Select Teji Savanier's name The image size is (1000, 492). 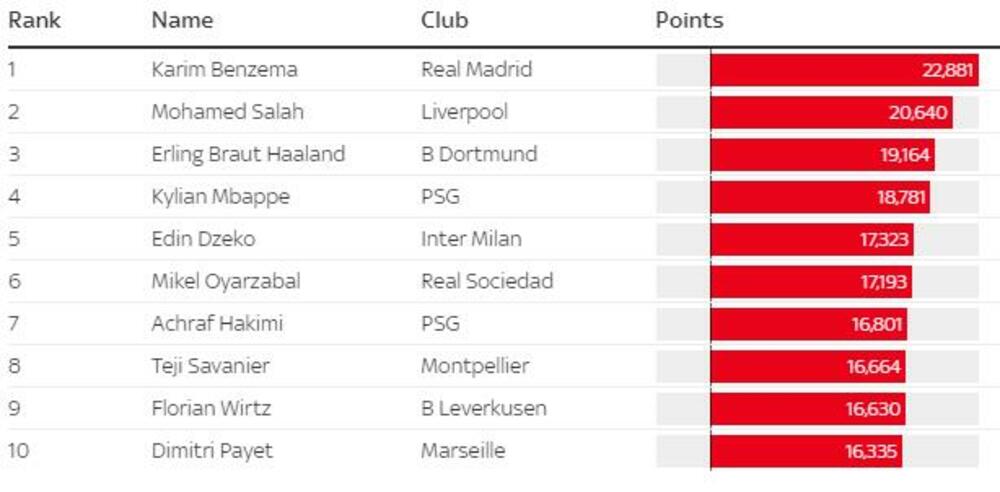point(210,366)
